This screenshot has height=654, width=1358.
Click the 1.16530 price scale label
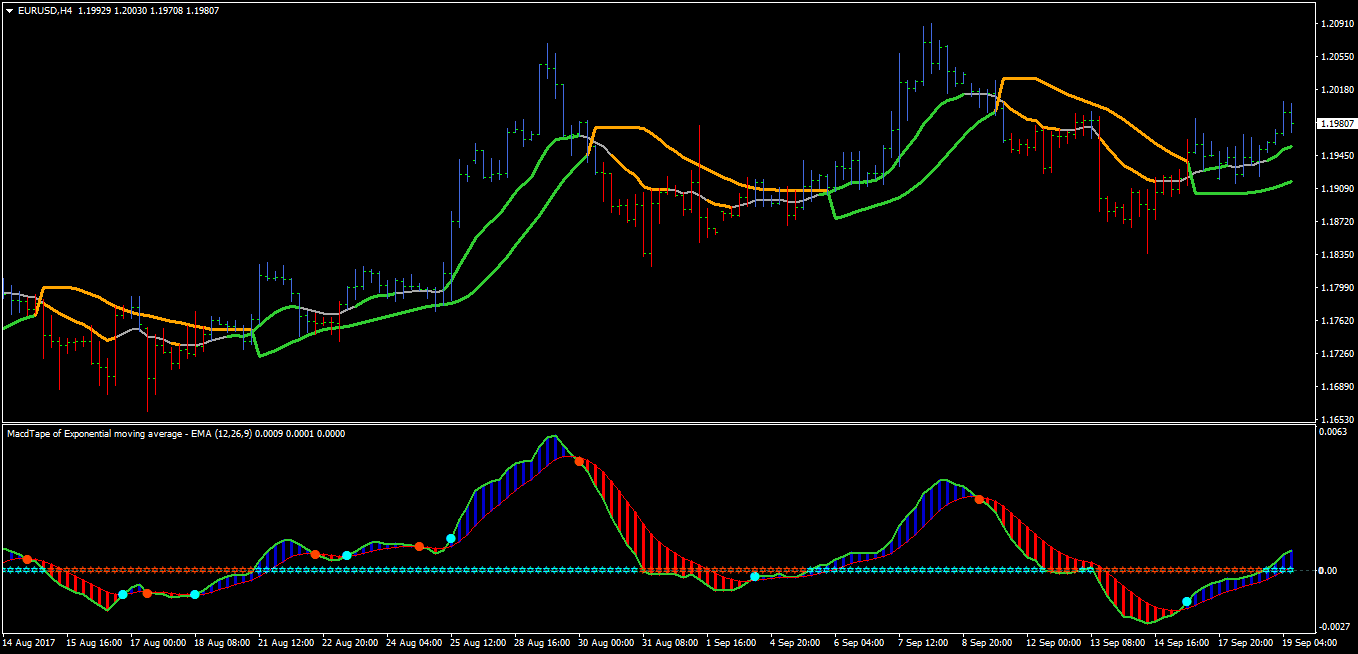[1335, 419]
